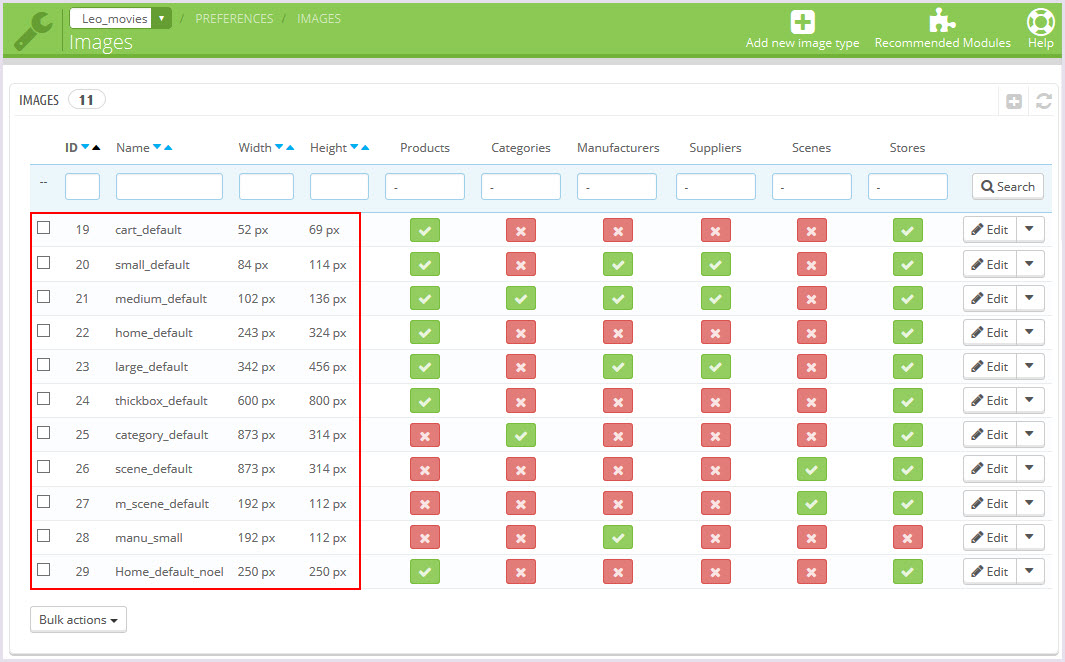Refresh the images list
The image size is (1065, 662).
pyautogui.click(x=1044, y=101)
